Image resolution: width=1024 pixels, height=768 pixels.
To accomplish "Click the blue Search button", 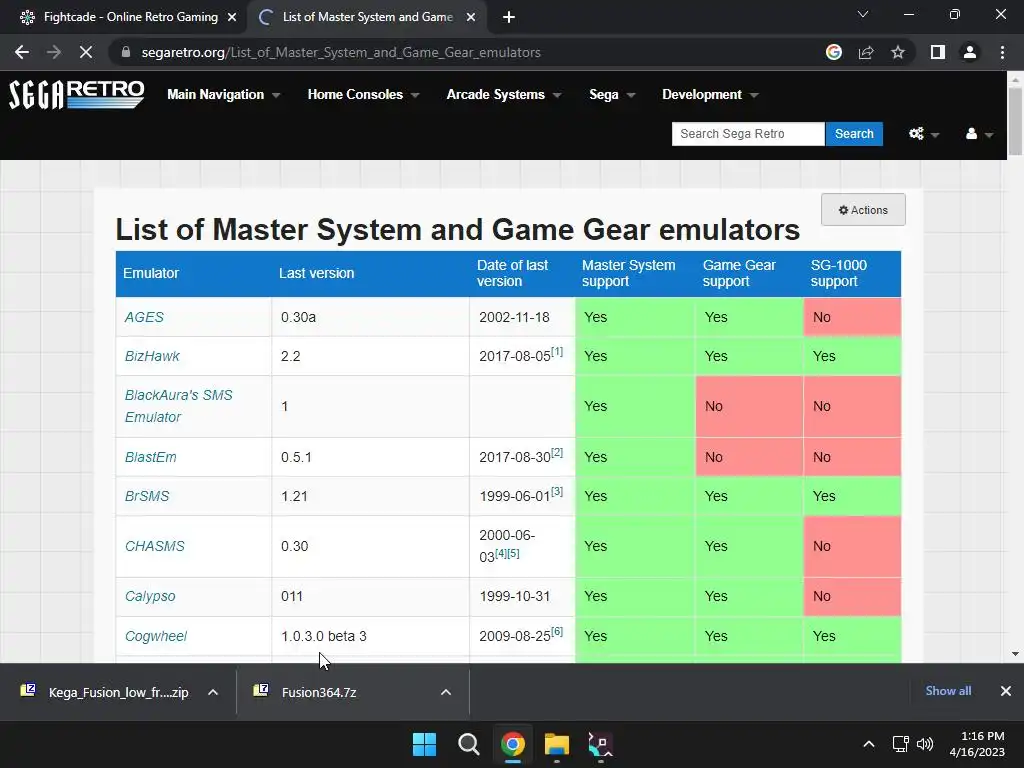I will (854, 134).
